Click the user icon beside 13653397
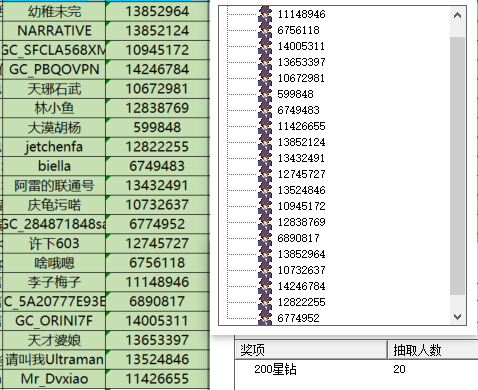Screen dimensions: 478x390 point(265,62)
